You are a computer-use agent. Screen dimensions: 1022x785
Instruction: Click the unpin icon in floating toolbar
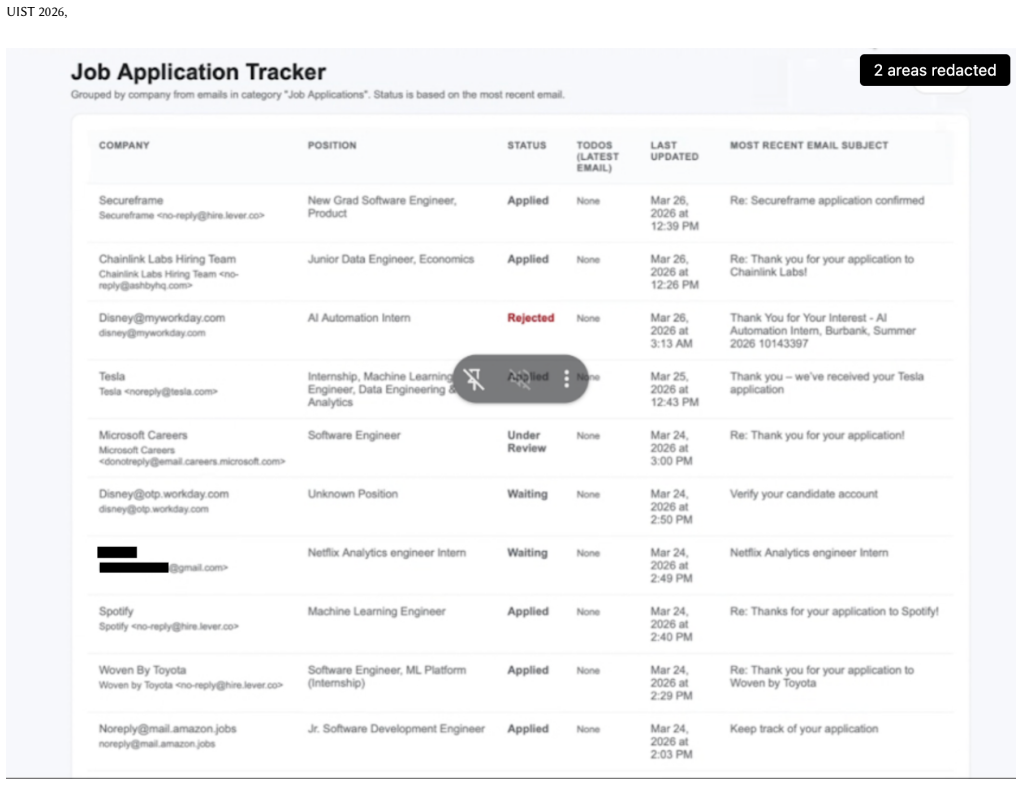pos(474,379)
